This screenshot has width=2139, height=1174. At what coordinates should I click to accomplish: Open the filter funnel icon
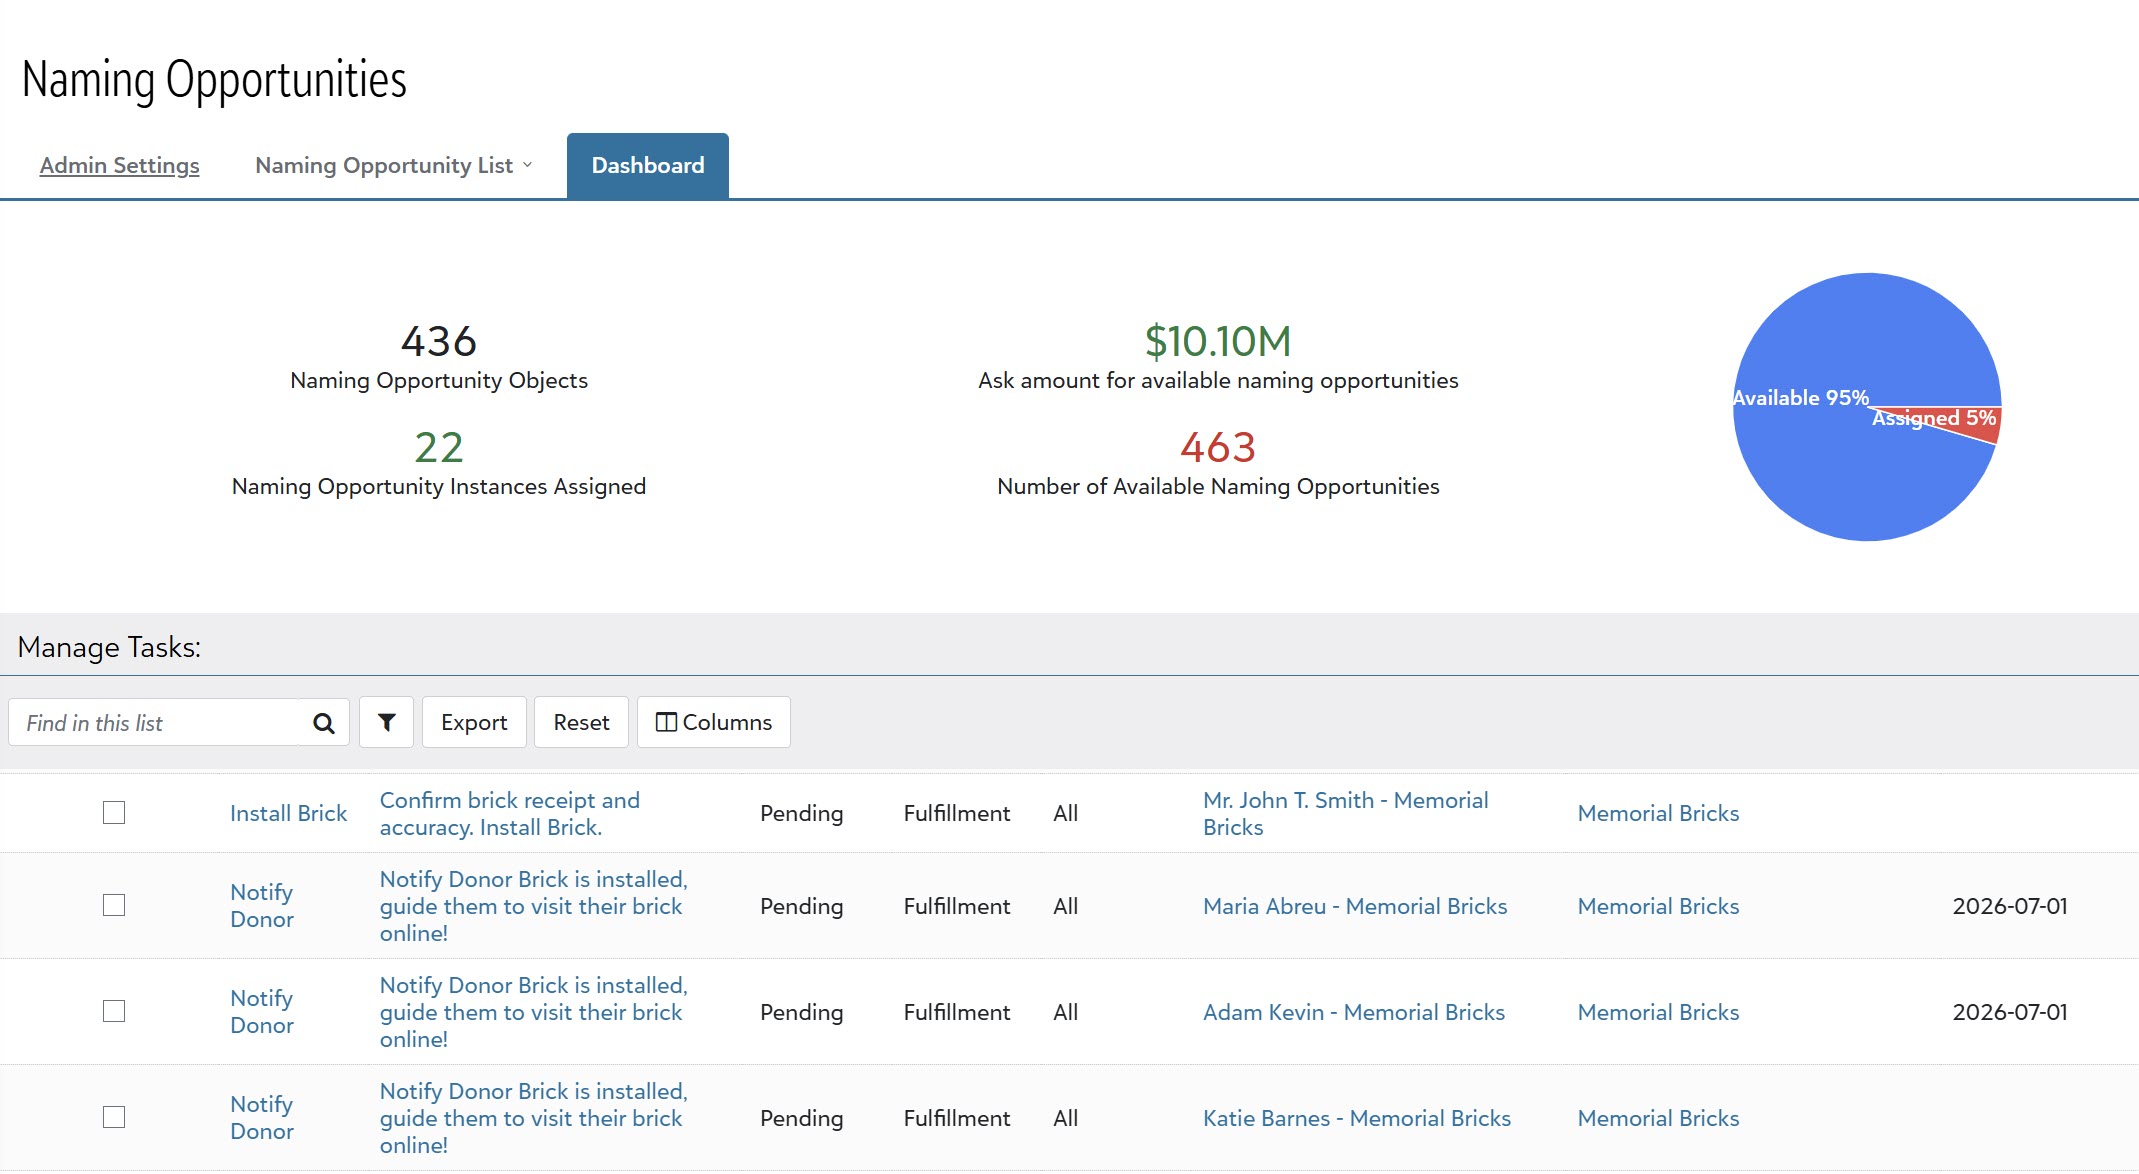(x=387, y=722)
